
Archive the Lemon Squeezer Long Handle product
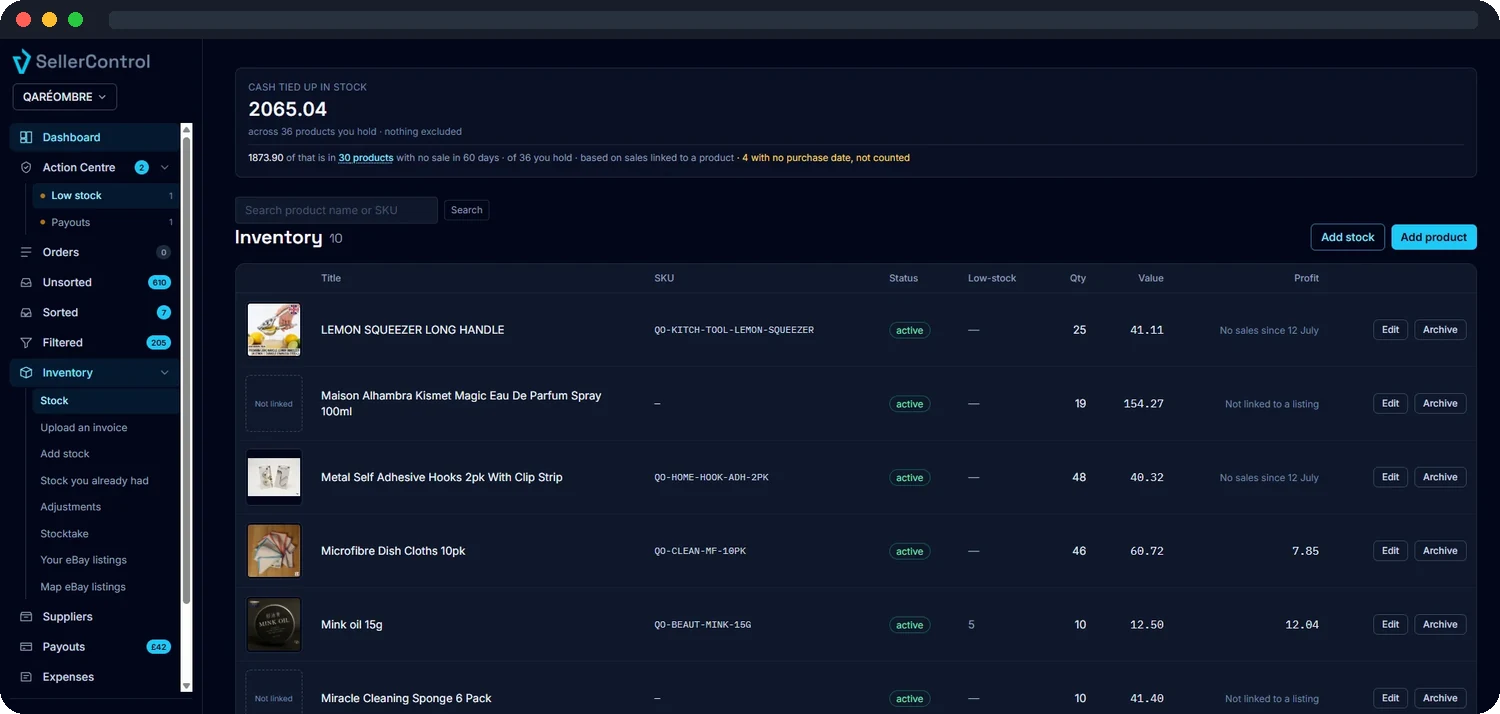(1440, 330)
